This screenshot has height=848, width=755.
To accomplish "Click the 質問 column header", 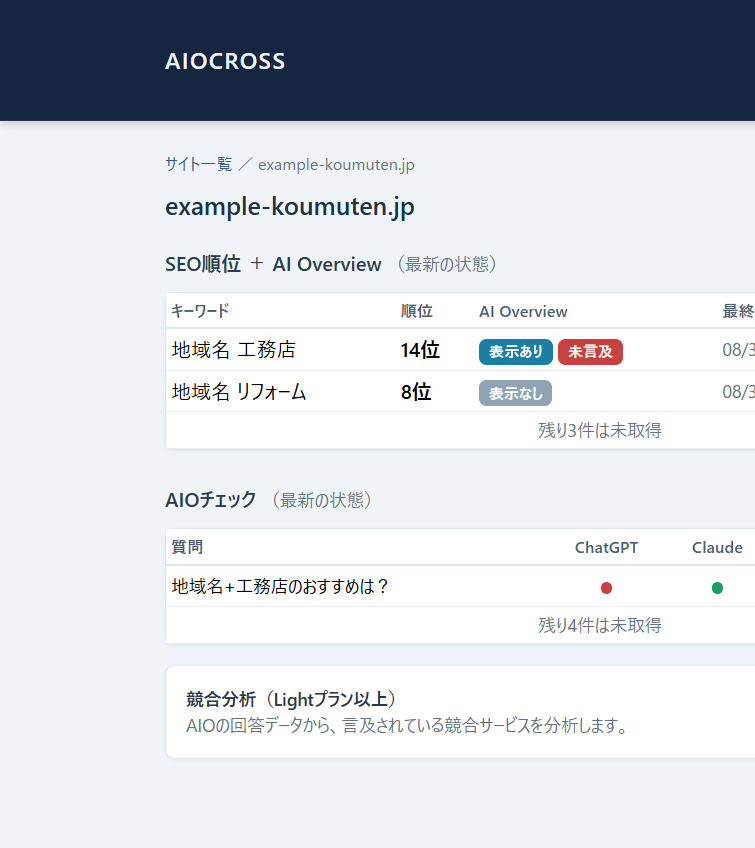I will (187, 547).
